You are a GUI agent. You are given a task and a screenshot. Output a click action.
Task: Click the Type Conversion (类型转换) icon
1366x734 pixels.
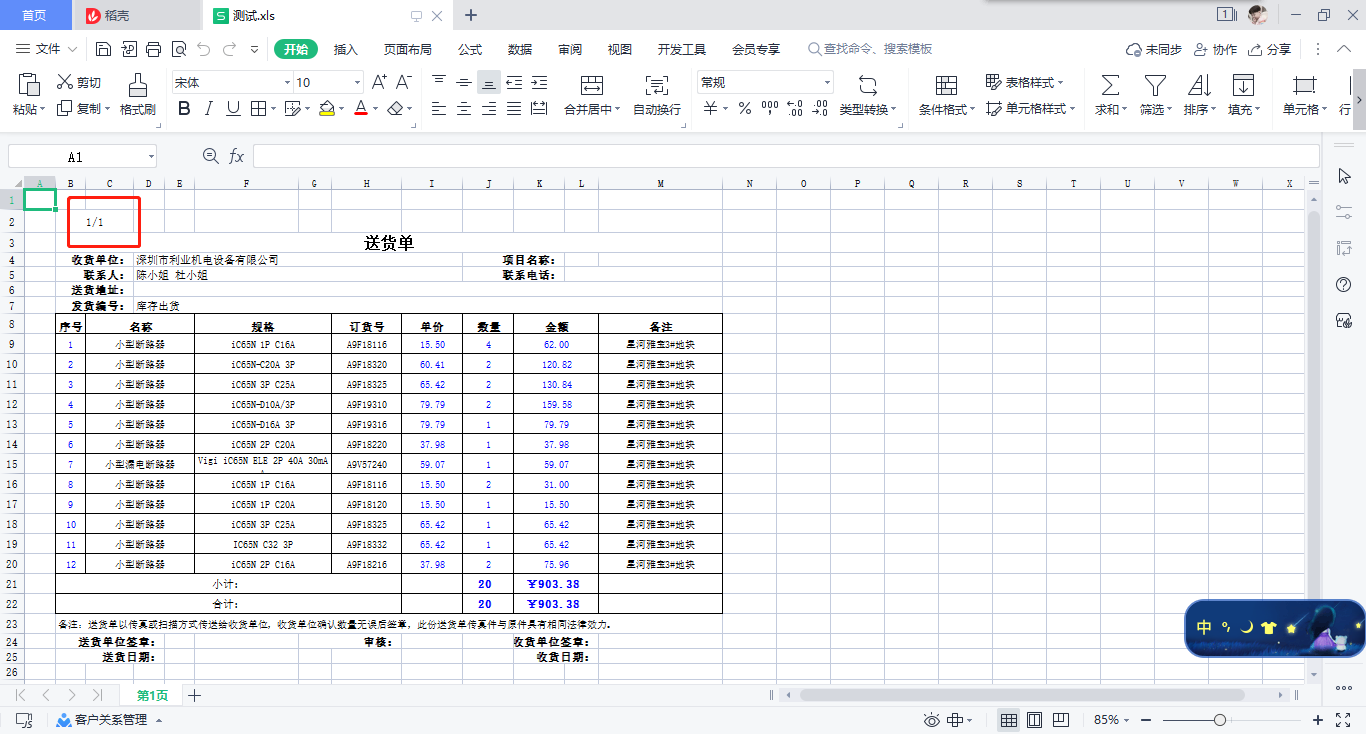coord(868,84)
